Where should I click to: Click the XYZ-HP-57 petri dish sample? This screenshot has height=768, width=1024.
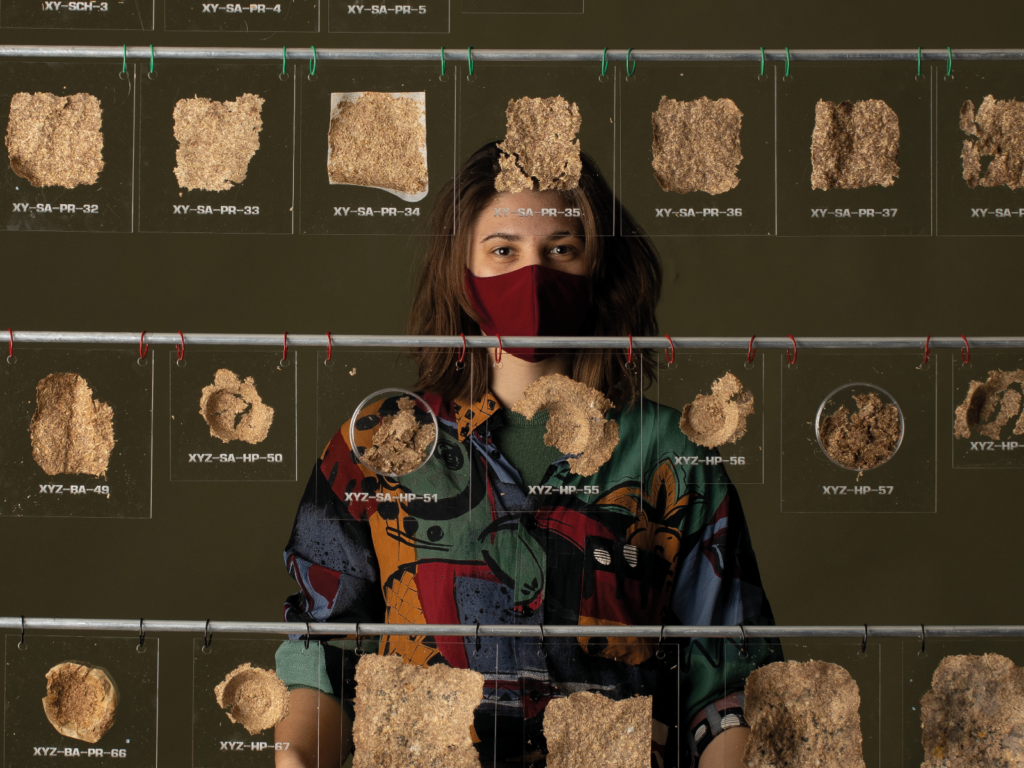(x=859, y=427)
